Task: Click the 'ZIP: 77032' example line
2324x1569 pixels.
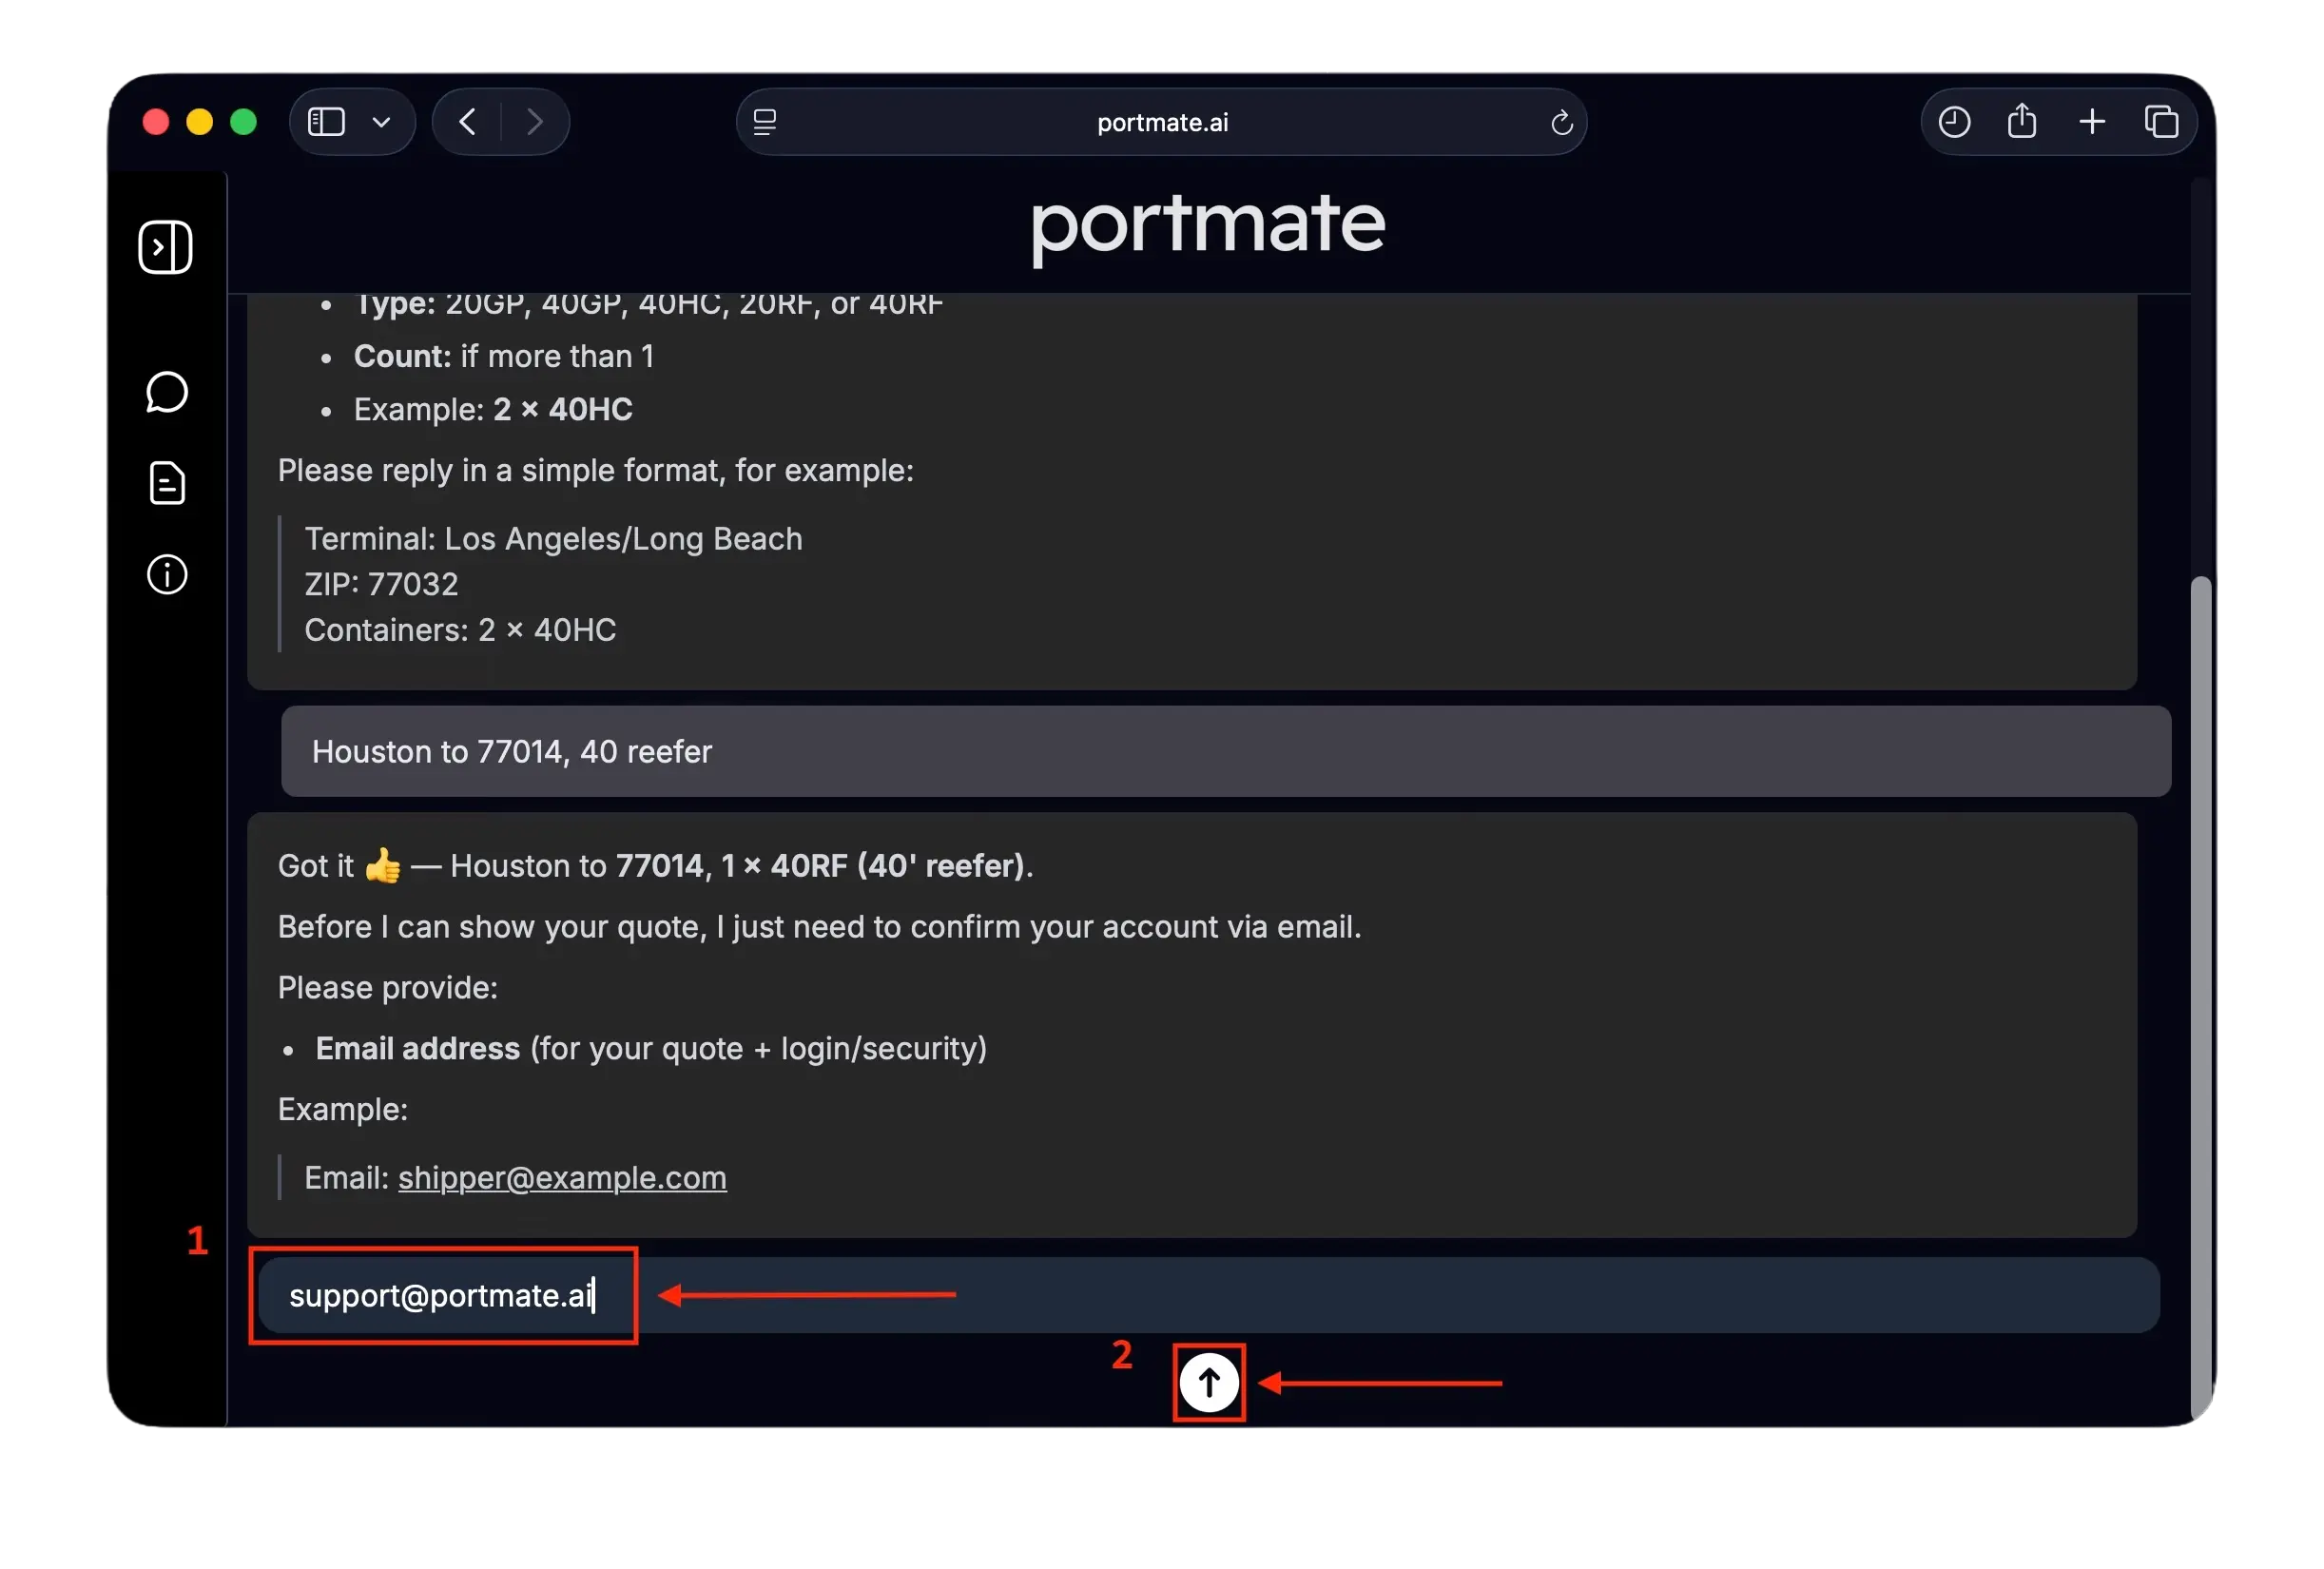Action: [381, 584]
